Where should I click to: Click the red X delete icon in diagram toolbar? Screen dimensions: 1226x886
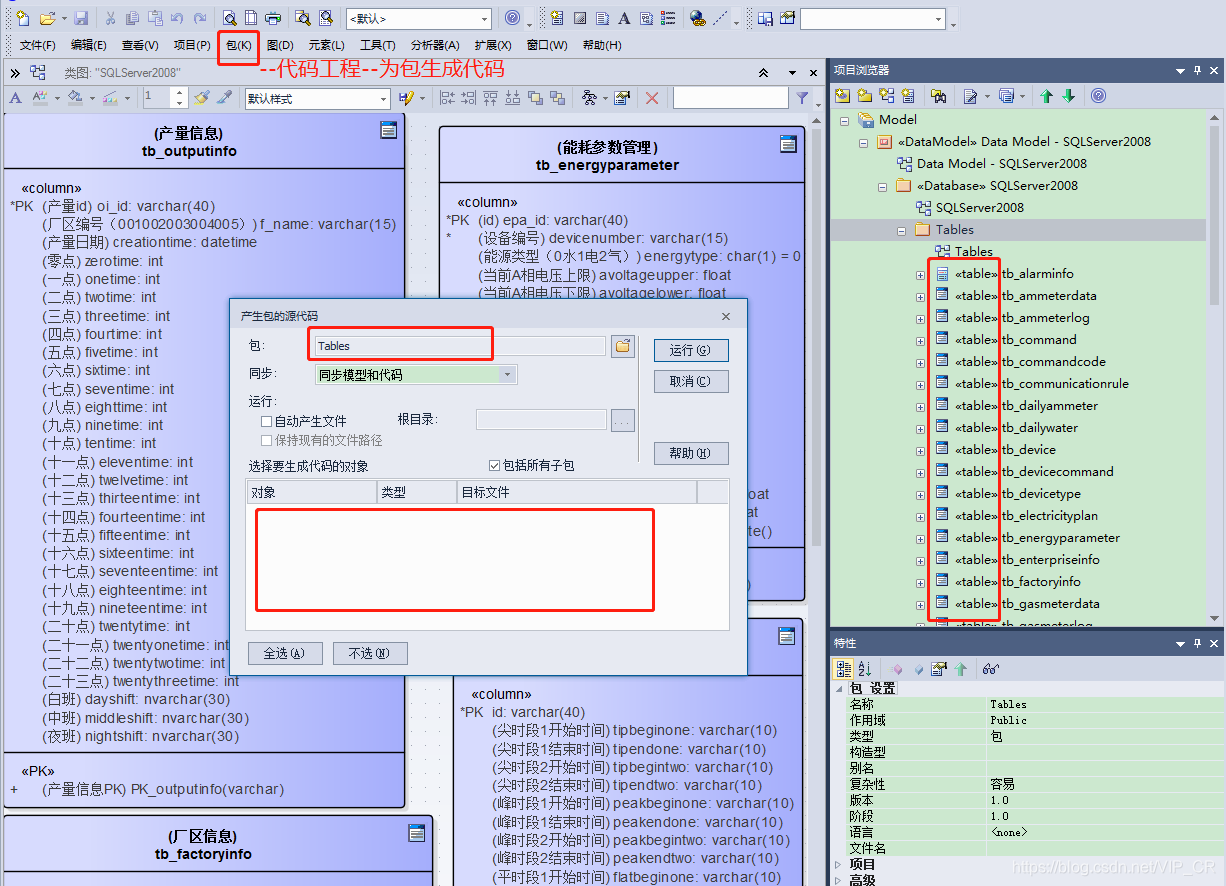pyautogui.click(x=652, y=98)
